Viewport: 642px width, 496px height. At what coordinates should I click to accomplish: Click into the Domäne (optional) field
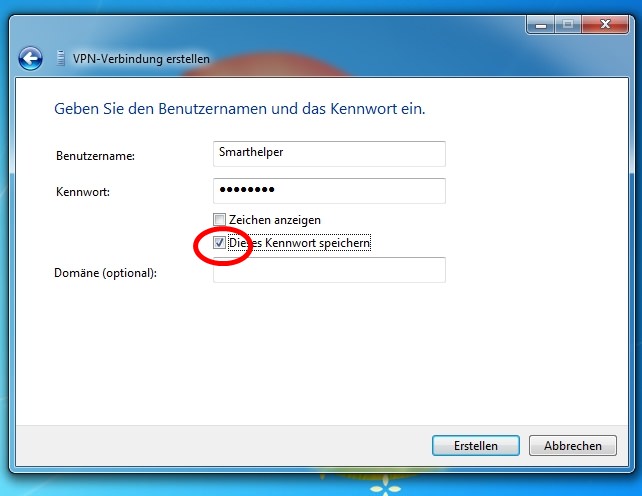[x=329, y=270]
